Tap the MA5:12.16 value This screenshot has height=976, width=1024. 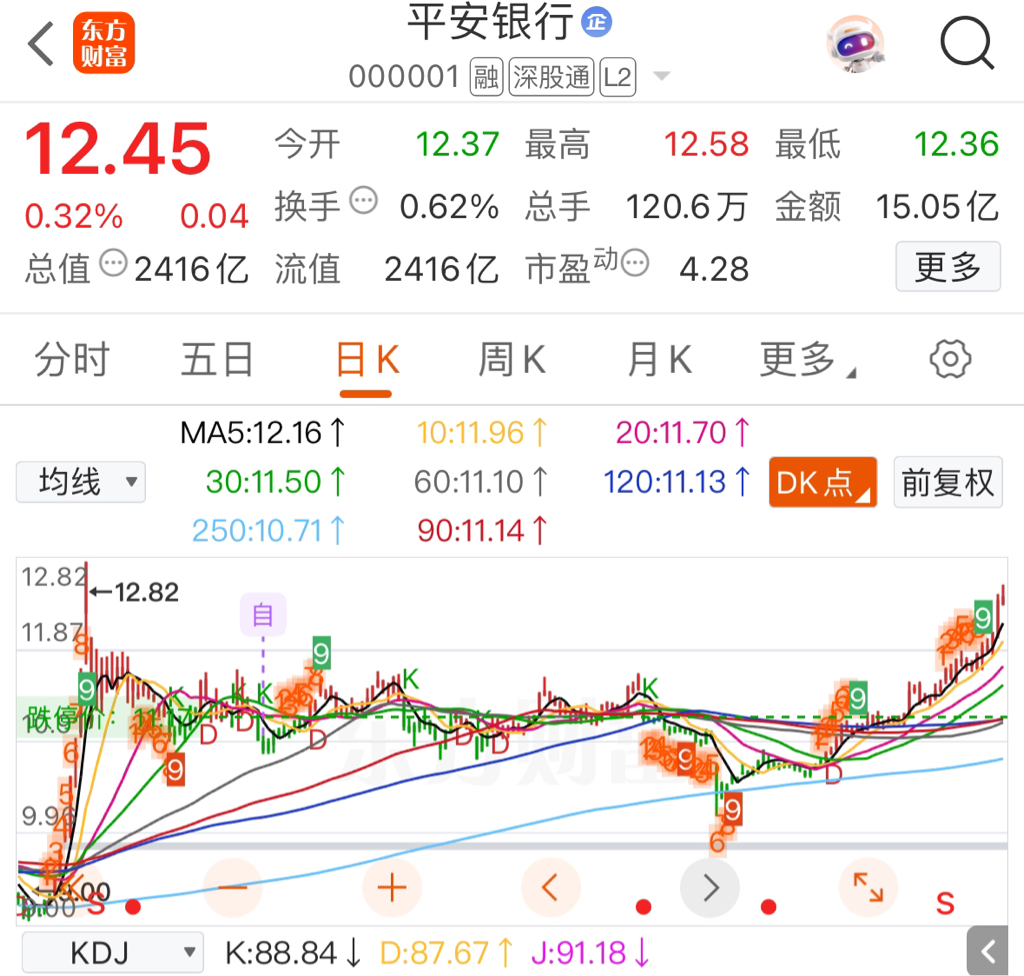263,432
